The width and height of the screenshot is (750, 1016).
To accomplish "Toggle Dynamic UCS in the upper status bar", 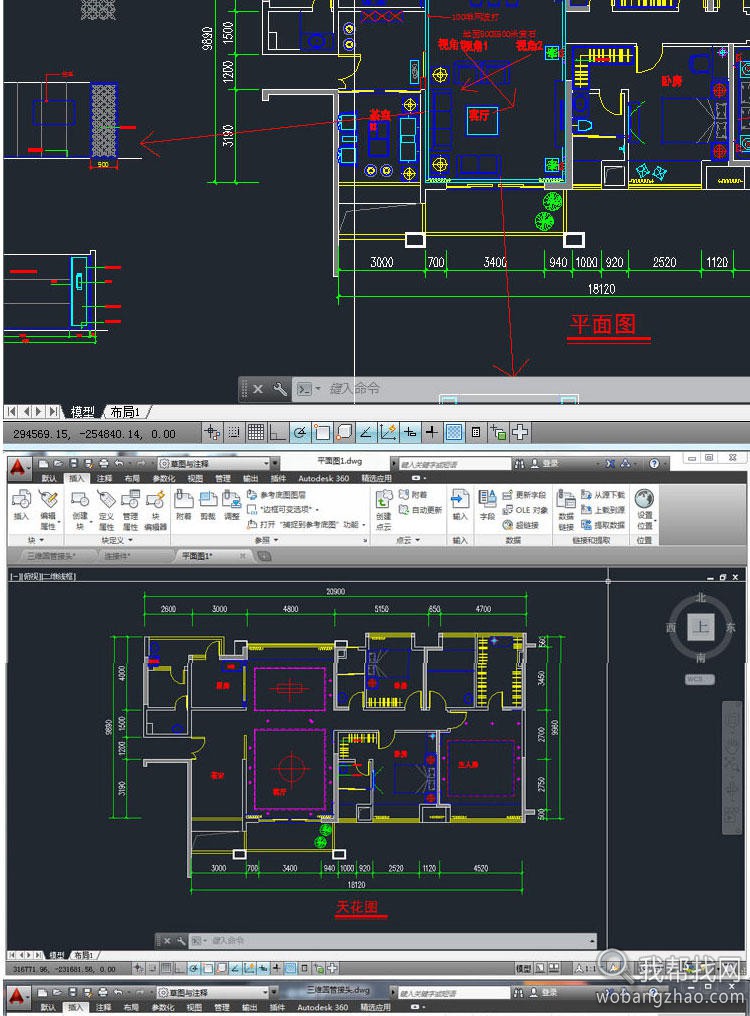I will pyautogui.click(x=388, y=432).
